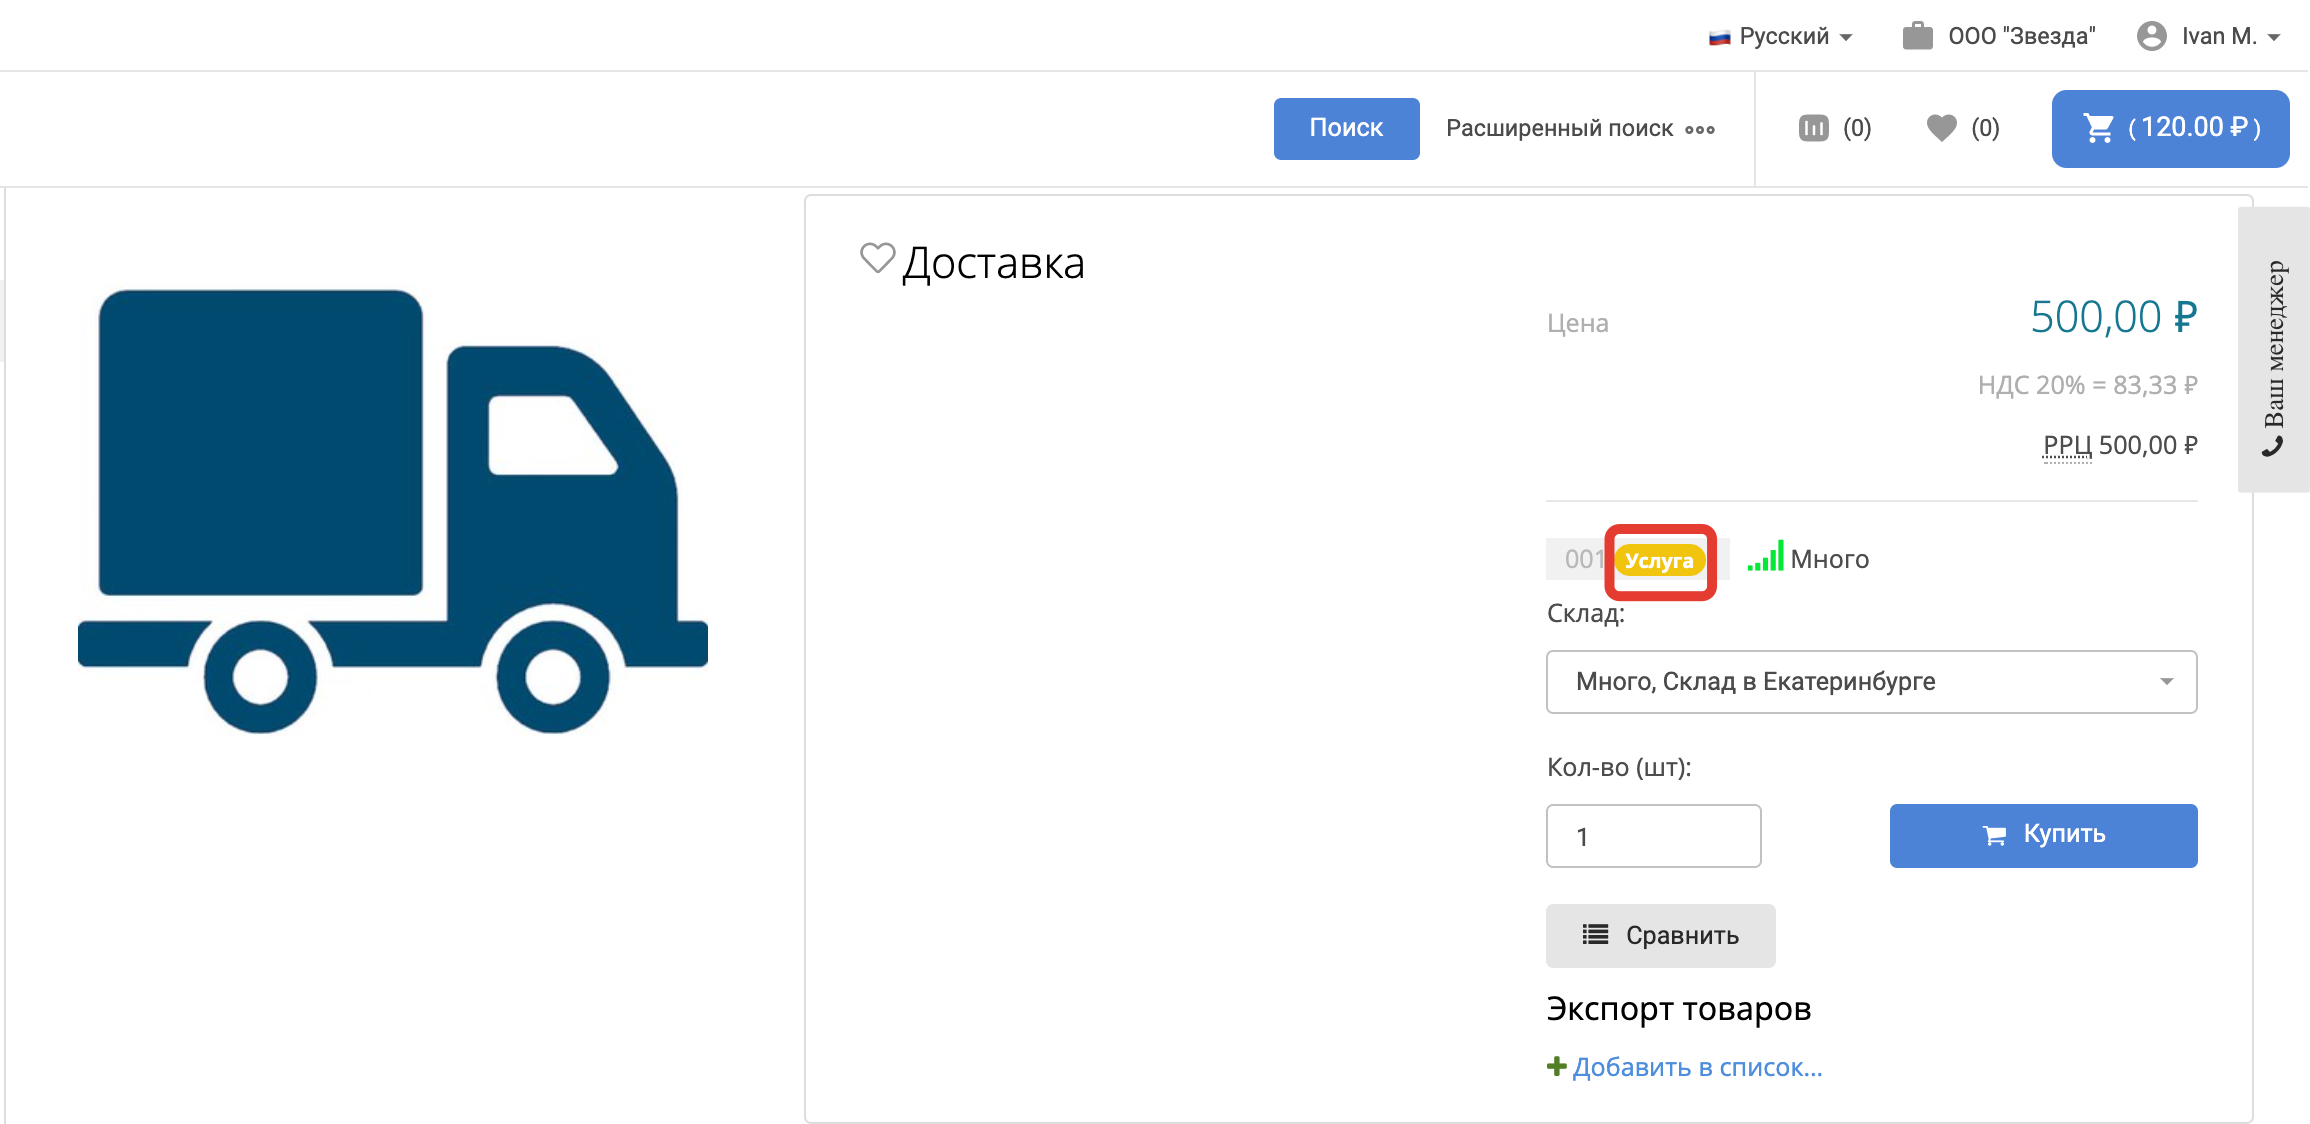
Task: Open the Ваш менеджер side tab
Action: pos(2273,350)
